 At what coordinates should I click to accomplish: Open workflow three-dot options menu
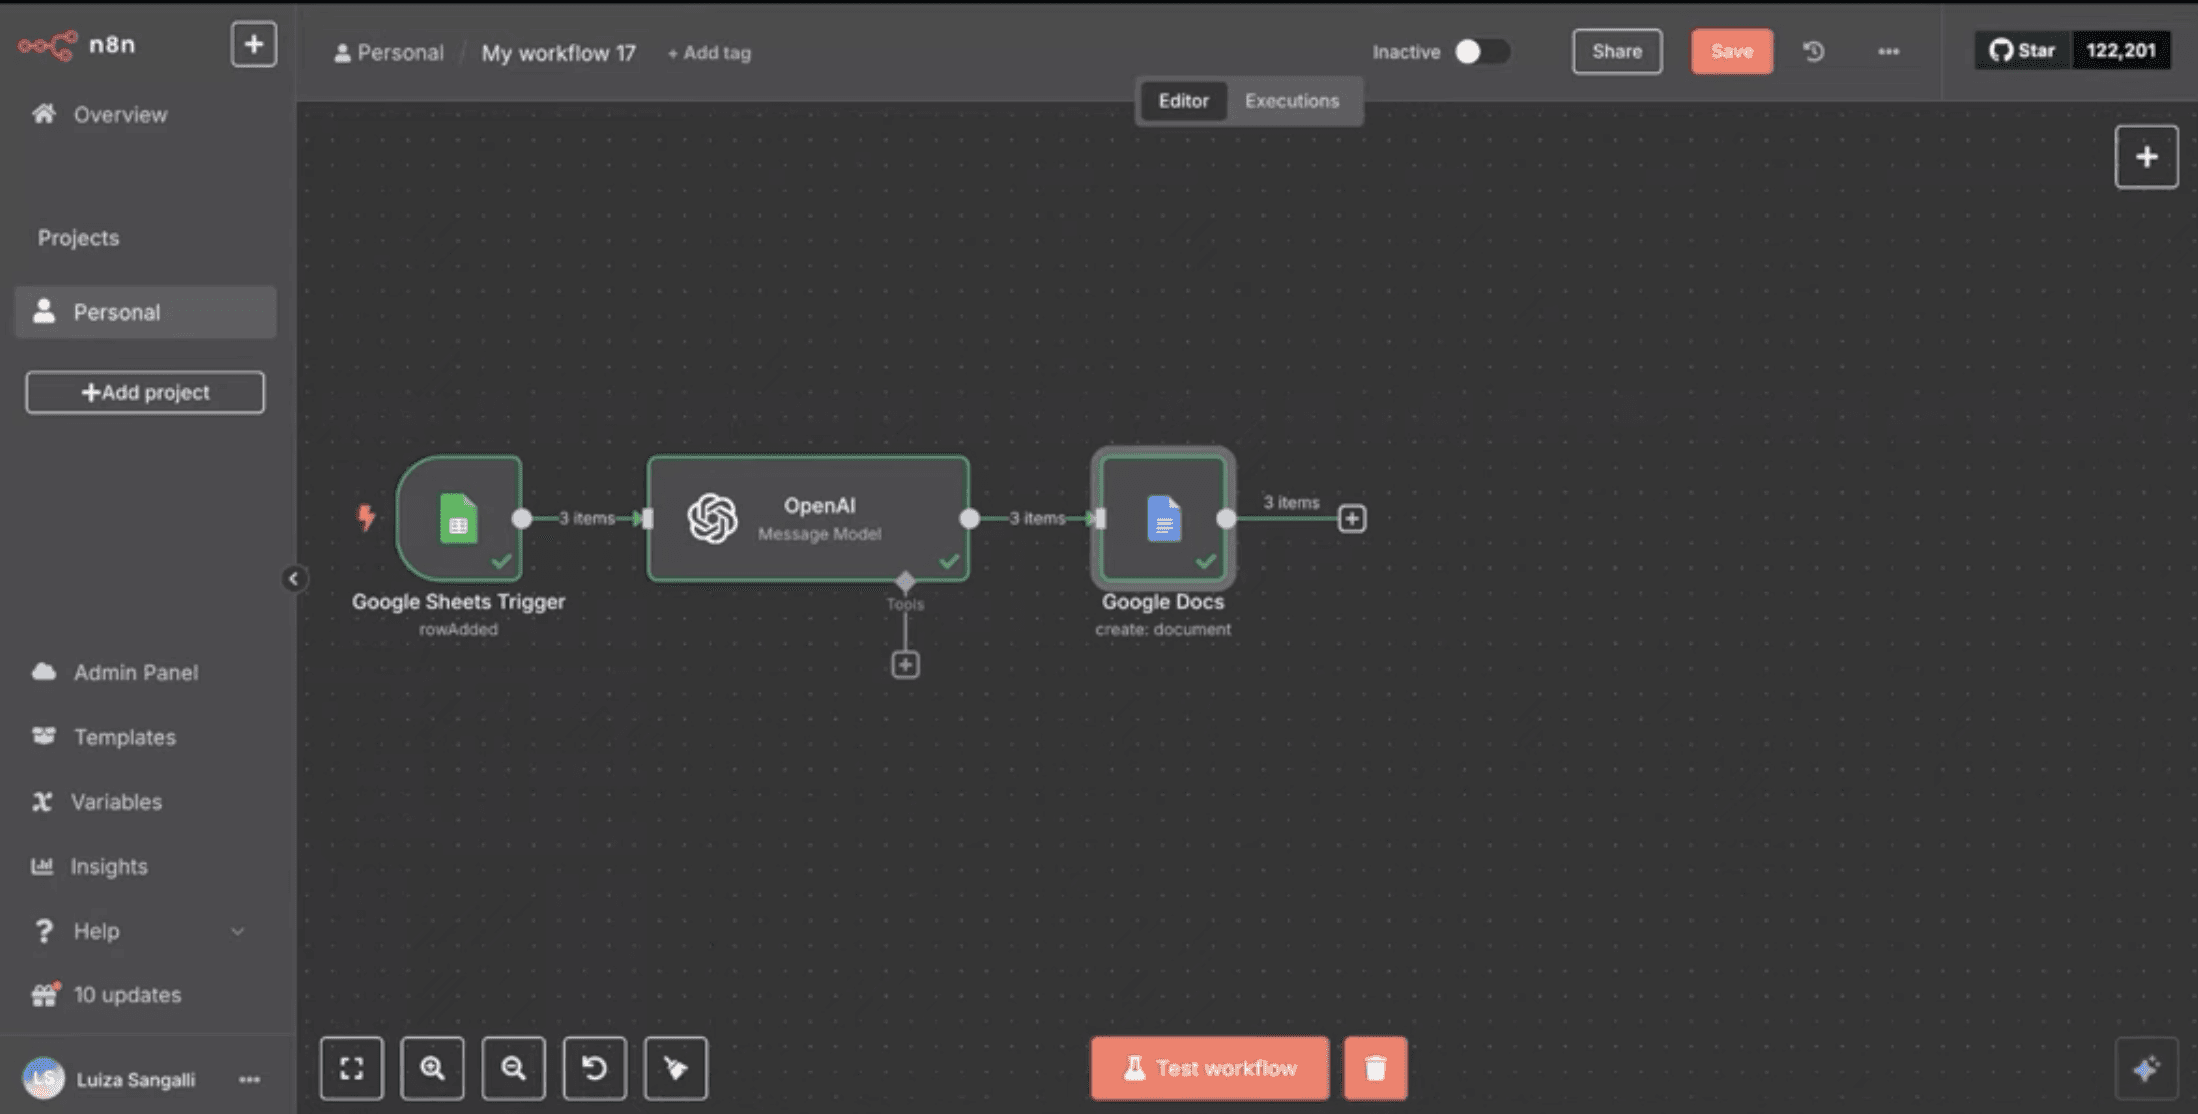click(1888, 51)
